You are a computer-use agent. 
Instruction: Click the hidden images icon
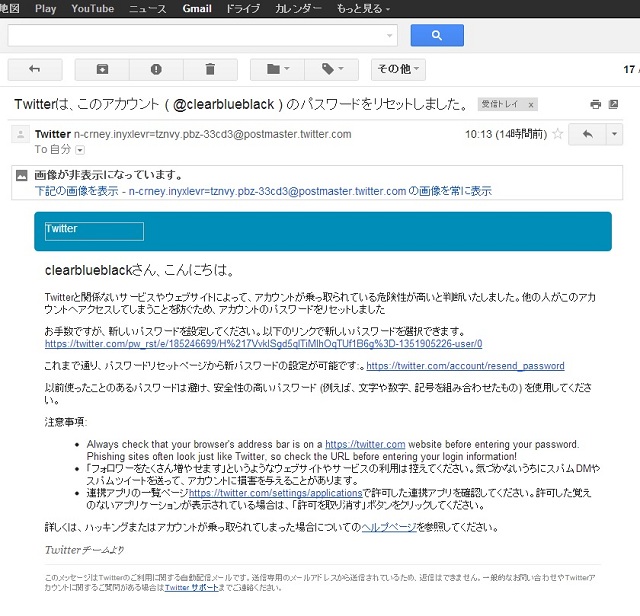[21, 176]
